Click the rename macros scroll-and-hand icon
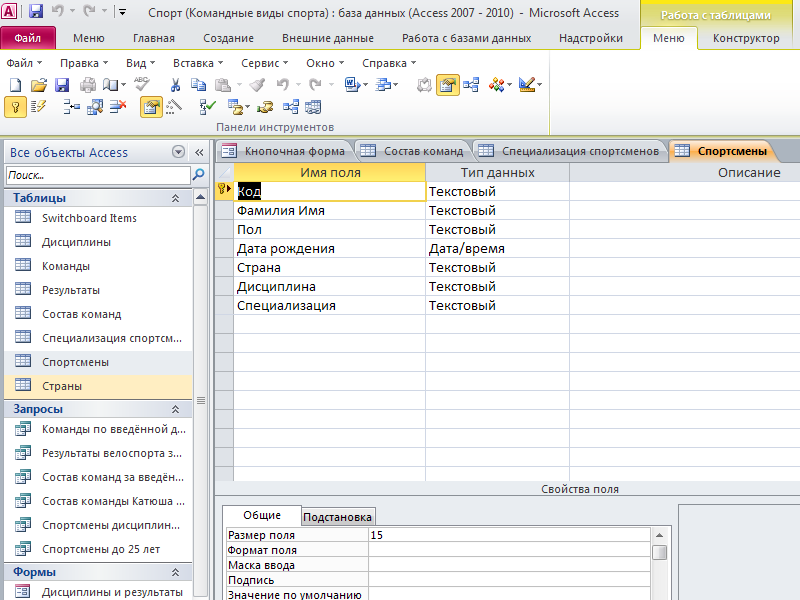 265,107
